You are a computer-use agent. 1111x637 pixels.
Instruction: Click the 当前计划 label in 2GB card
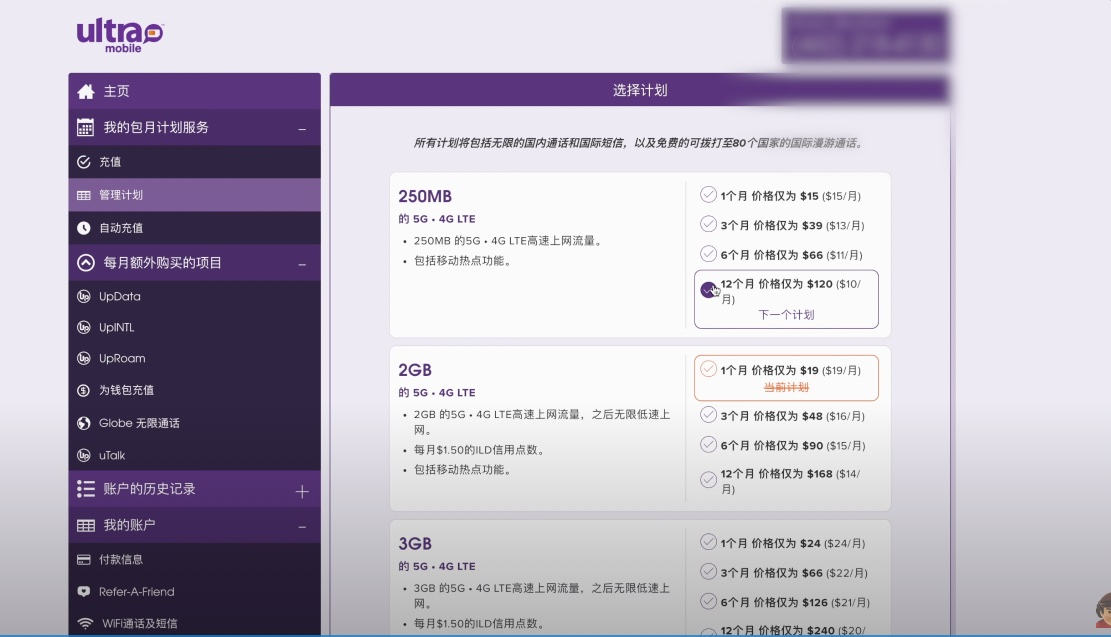[786, 387]
